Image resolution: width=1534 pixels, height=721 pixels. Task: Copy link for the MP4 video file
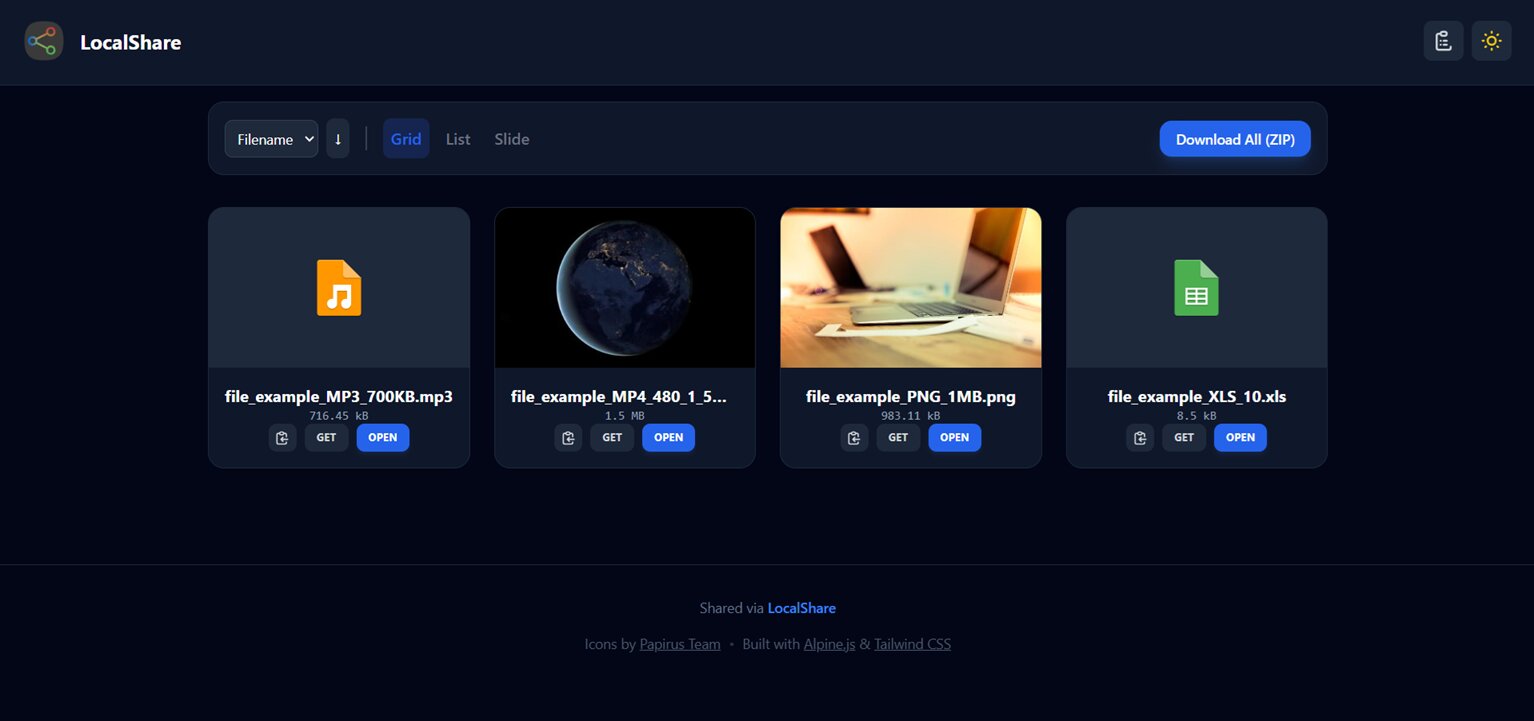568,438
